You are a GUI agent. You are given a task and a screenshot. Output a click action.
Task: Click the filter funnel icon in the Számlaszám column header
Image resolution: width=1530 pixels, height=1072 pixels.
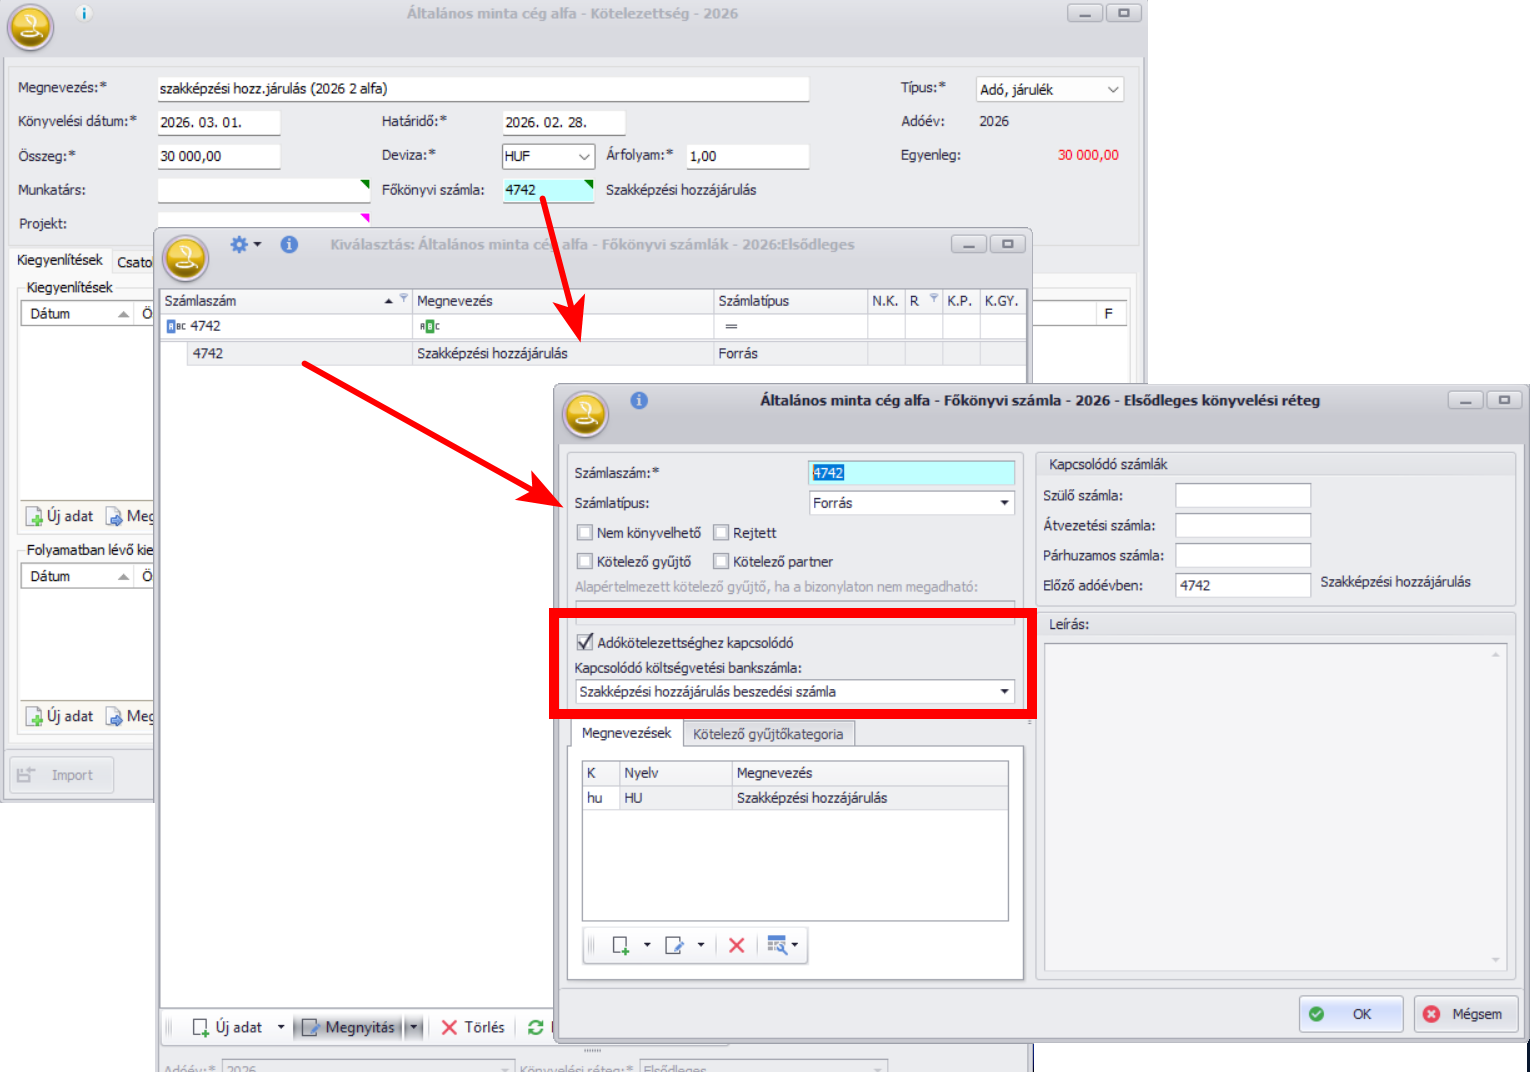404,299
